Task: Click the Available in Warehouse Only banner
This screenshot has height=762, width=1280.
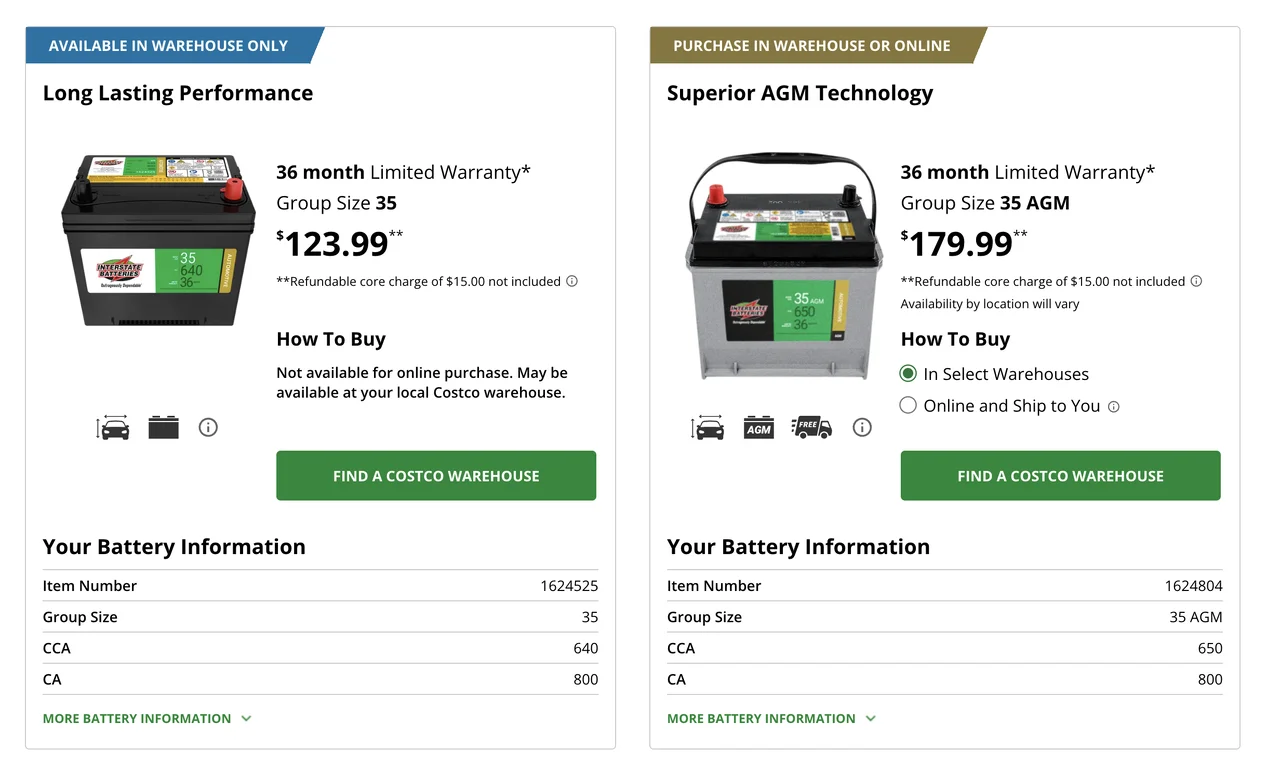Action: click(168, 46)
